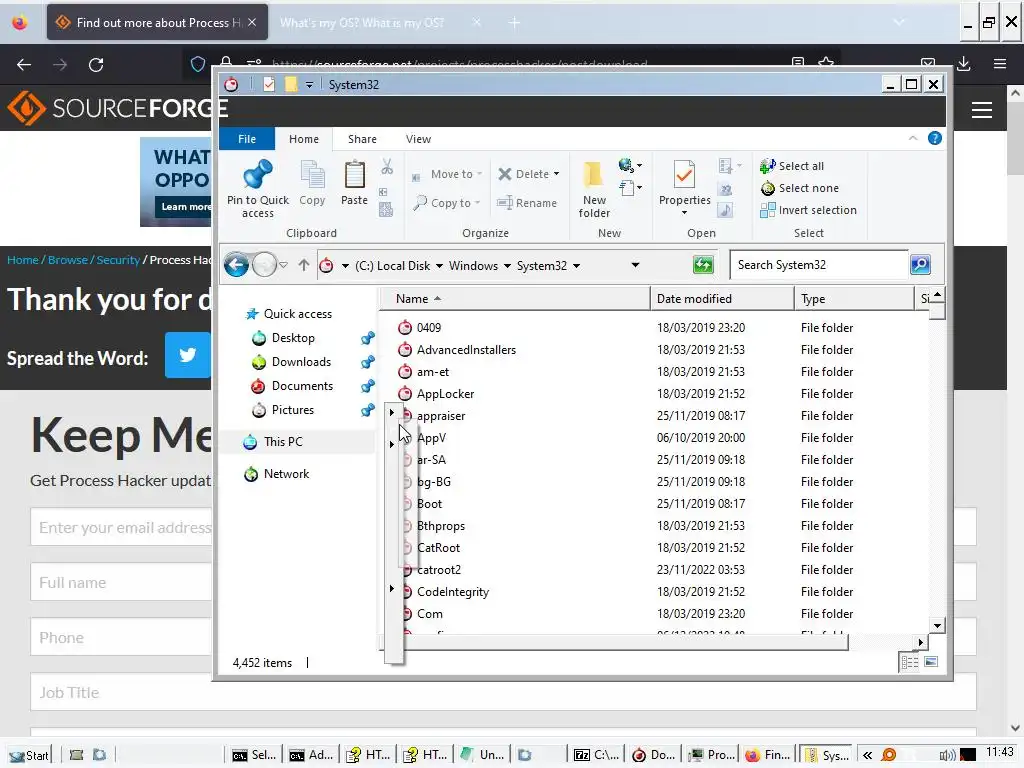Select Downloads in navigation pane
The width and height of the screenshot is (1024, 768).
(x=301, y=362)
